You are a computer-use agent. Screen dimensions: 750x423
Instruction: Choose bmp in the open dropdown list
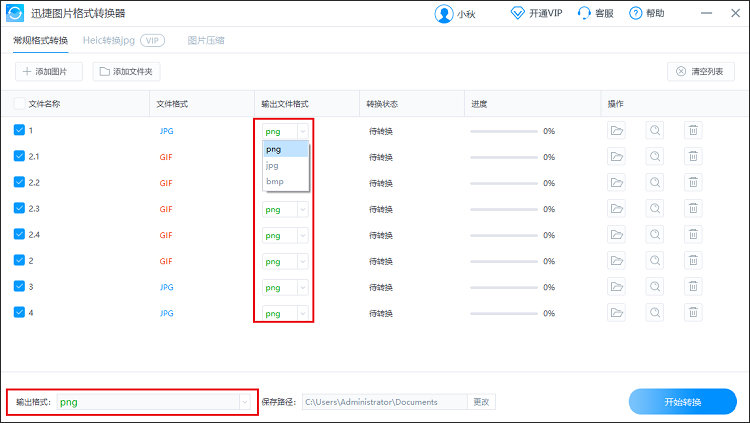click(286, 181)
